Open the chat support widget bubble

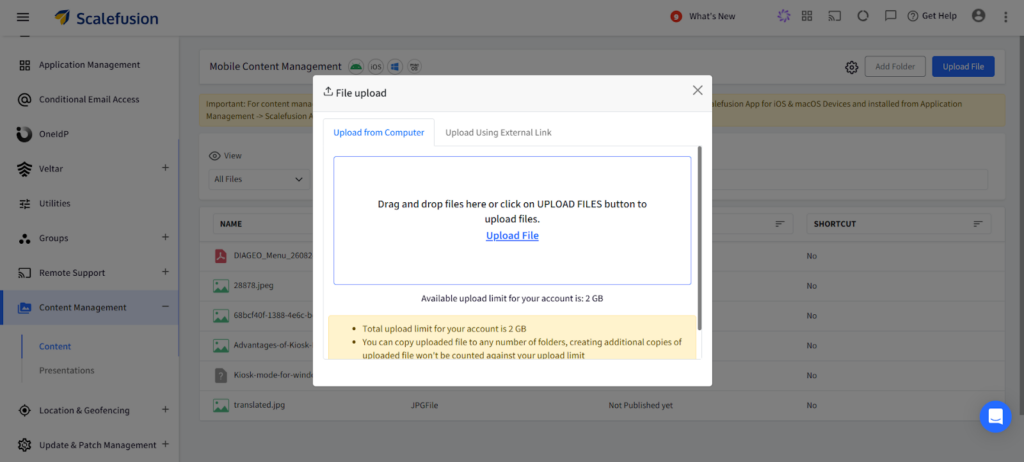pos(995,416)
